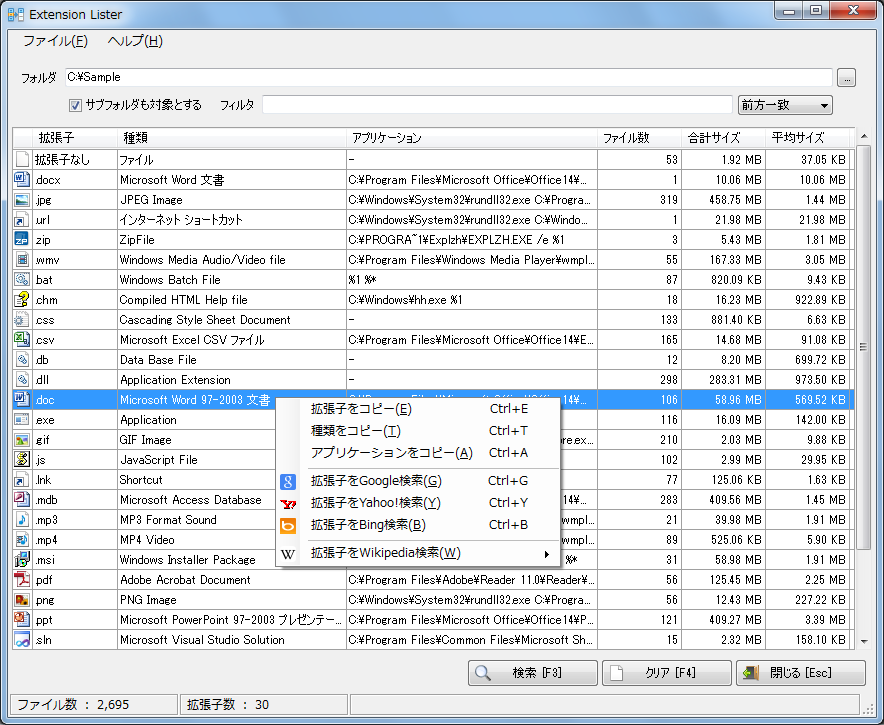Click the Bing icon in context menu
The image size is (884, 725).
288,525
